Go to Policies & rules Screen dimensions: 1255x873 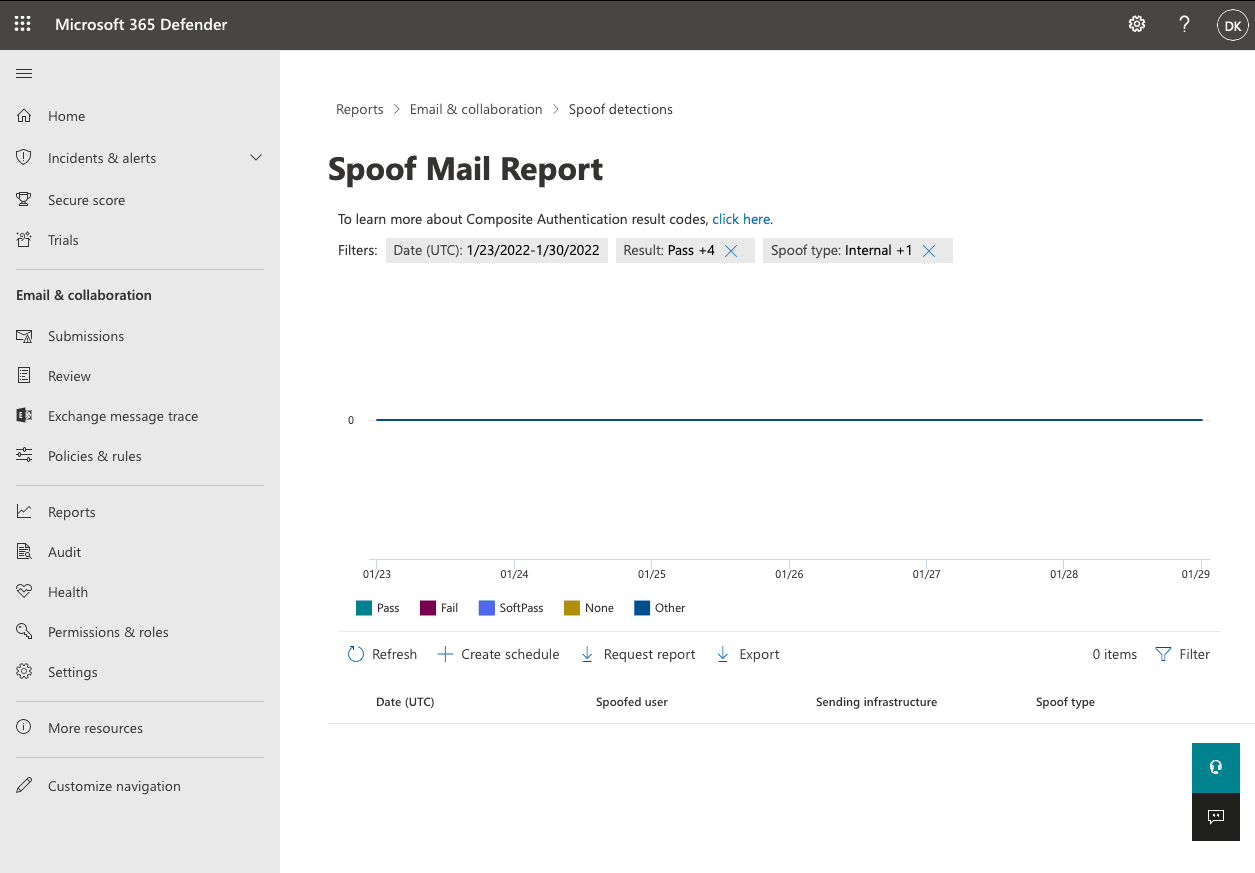94,456
